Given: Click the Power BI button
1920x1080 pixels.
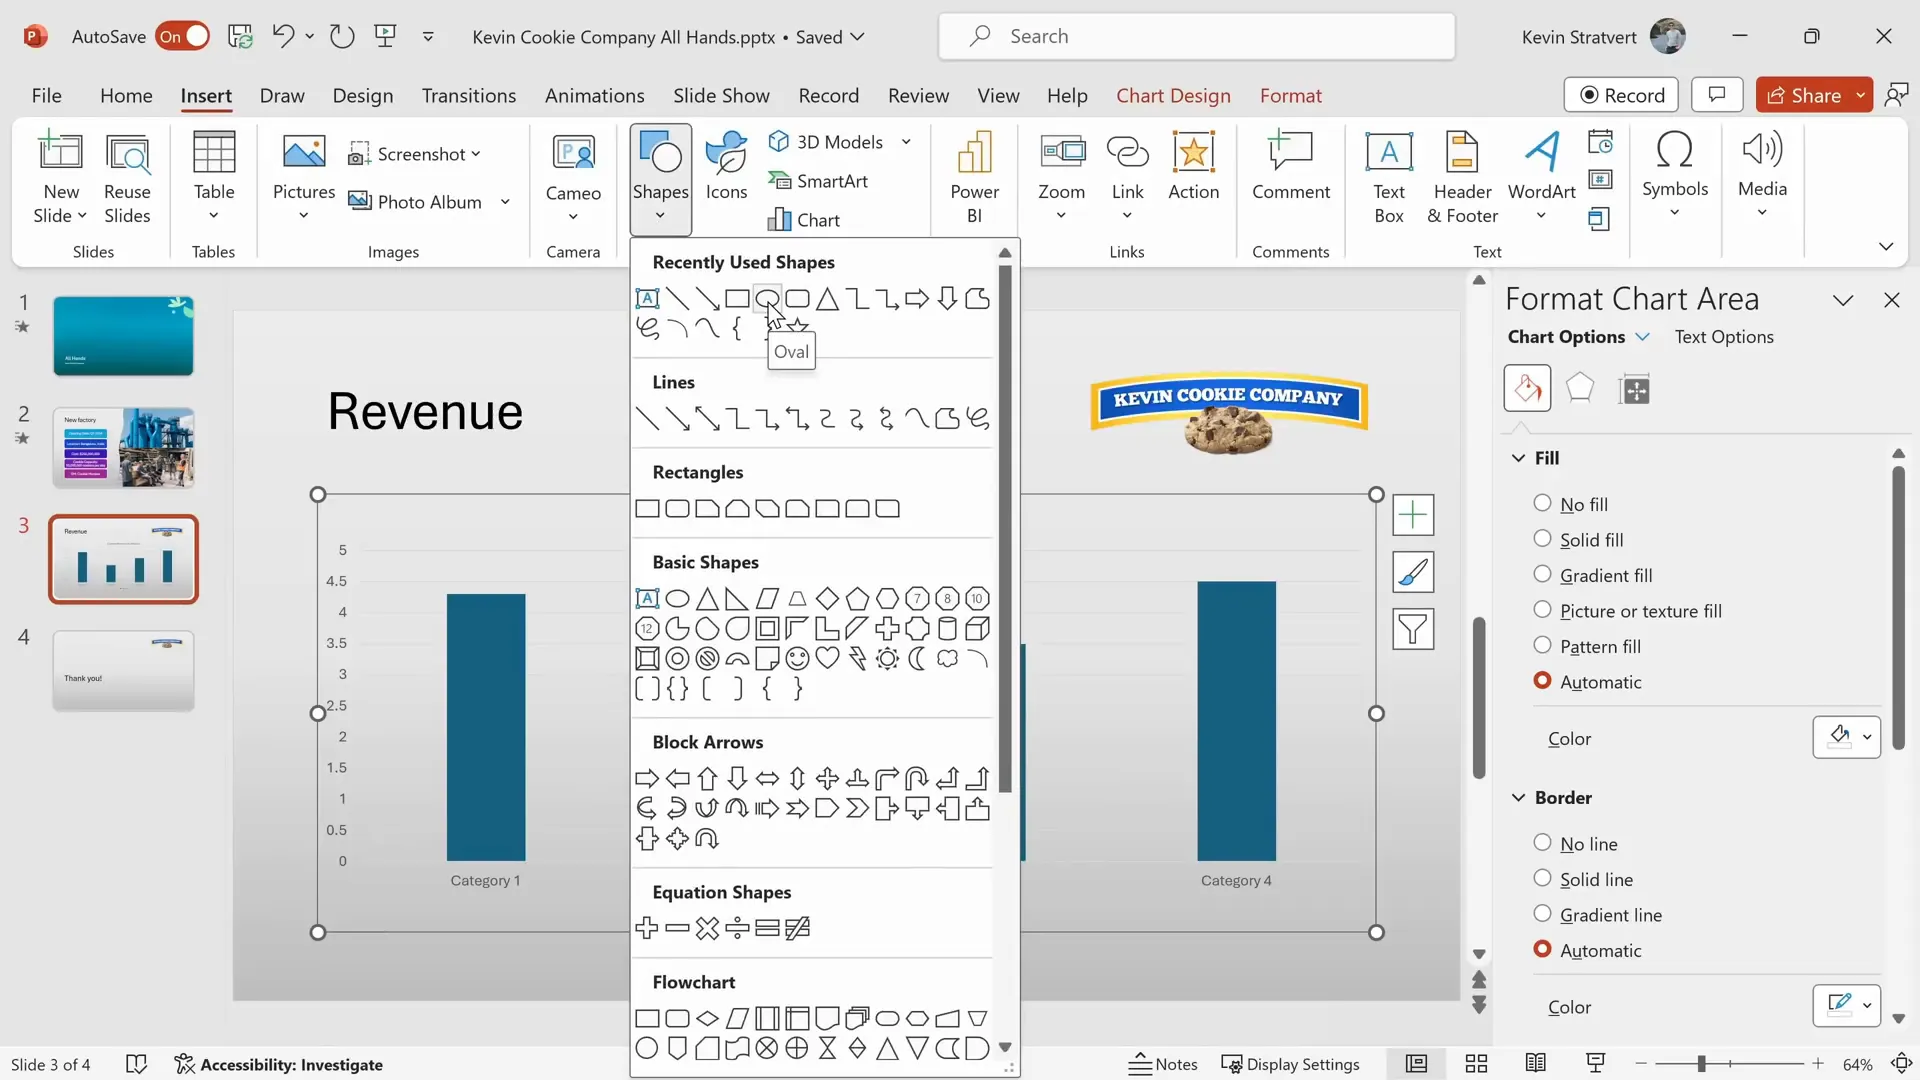Looking at the screenshot, I should [x=974, y=178].
